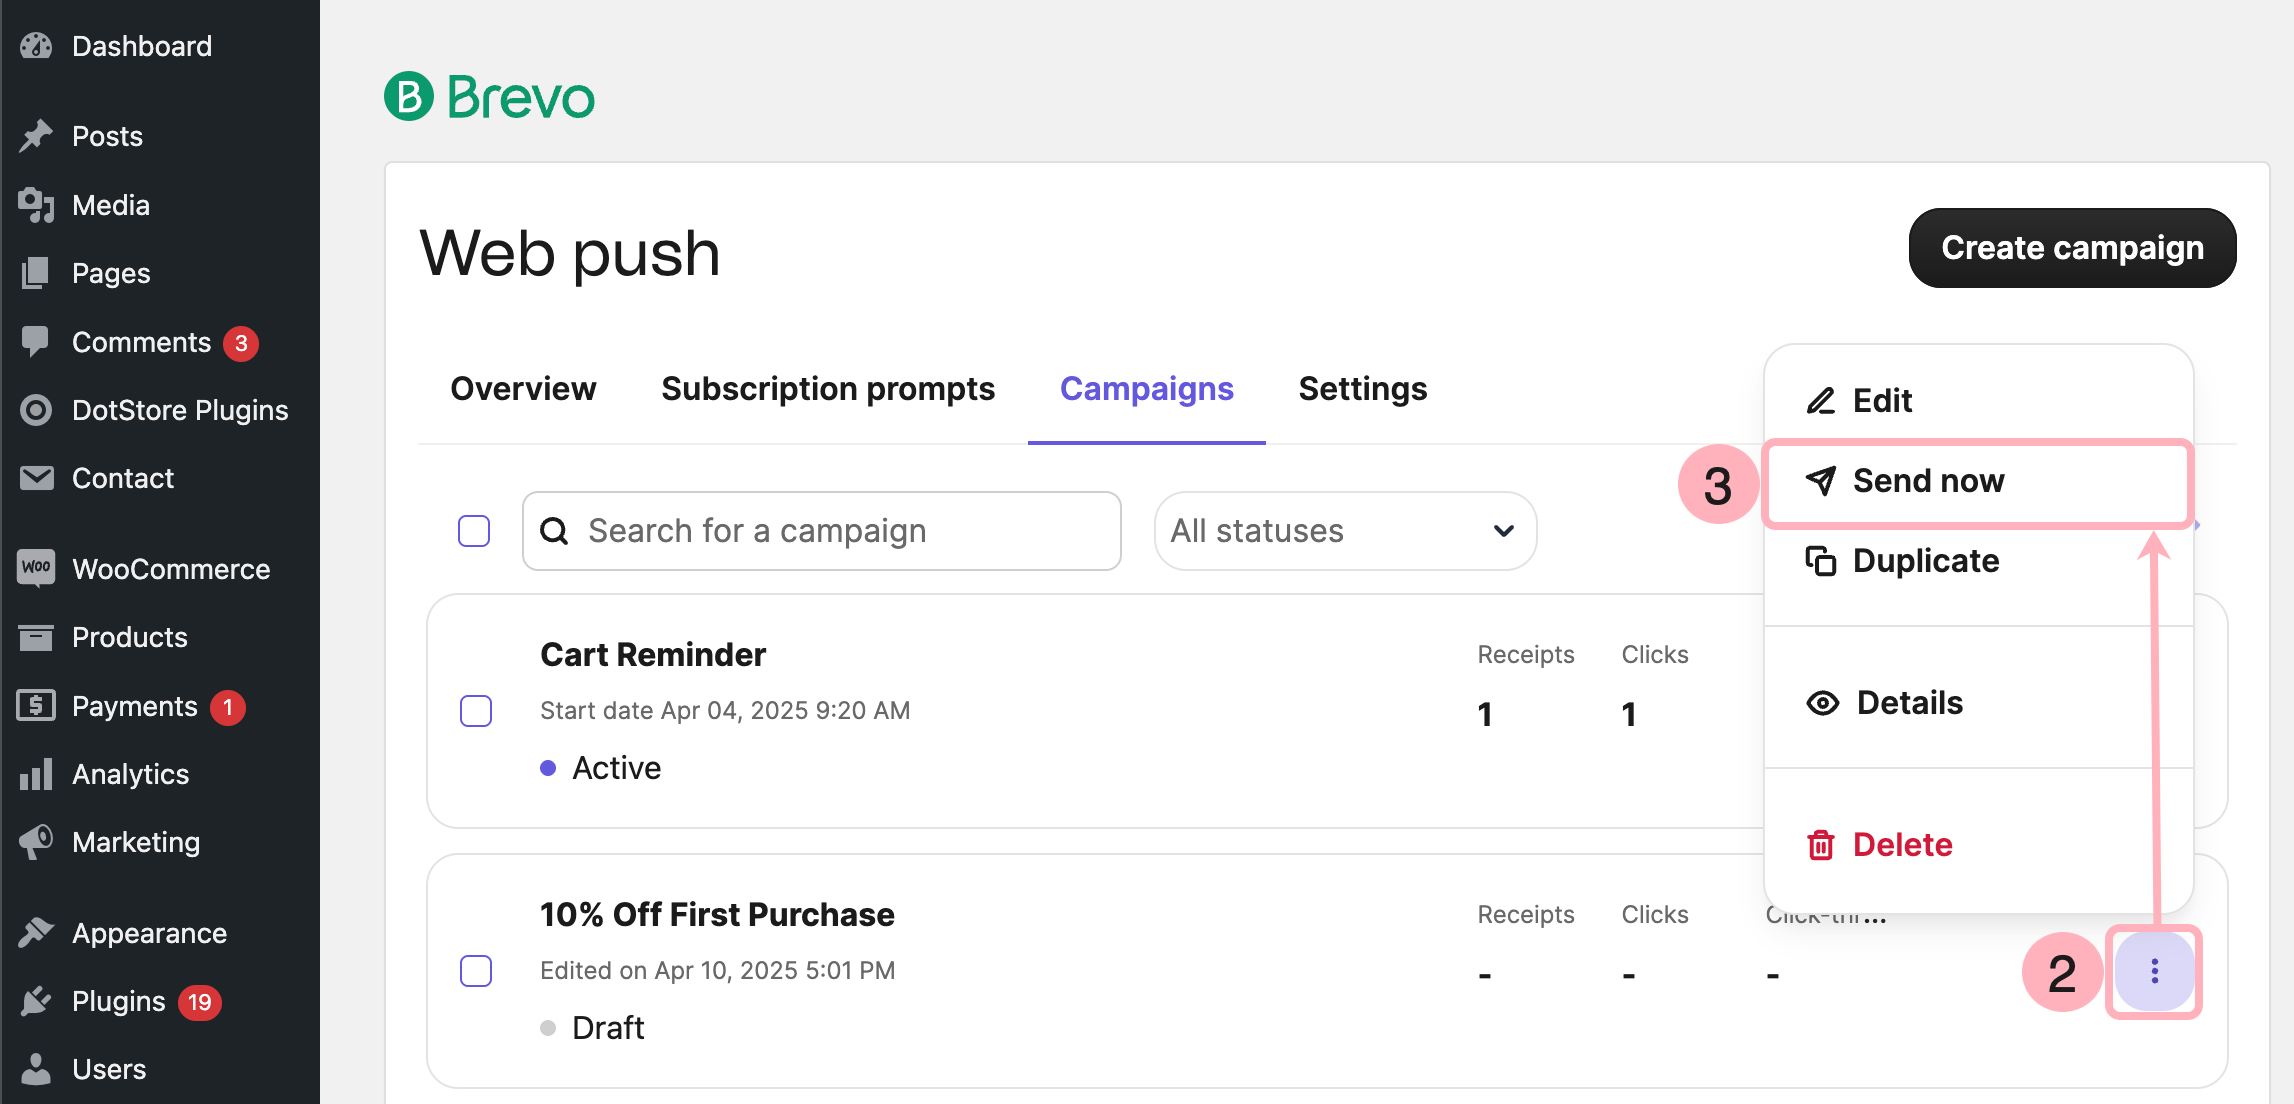Select the 10% Off First Purchase checkbox
The height and width of the screenshot is (1104, 2294).
click(476, 971)
